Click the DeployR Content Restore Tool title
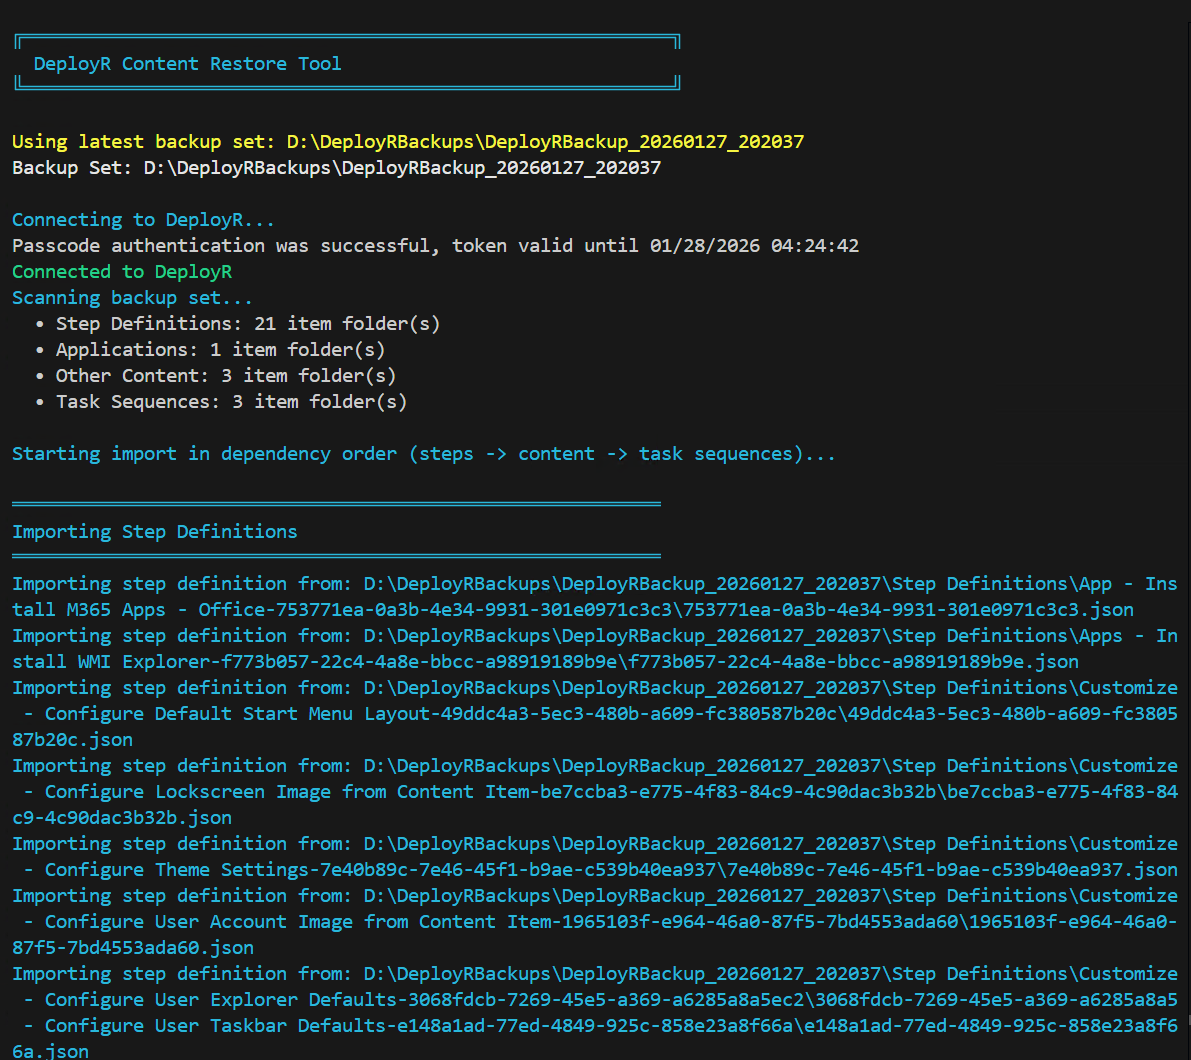 [187, 64]
